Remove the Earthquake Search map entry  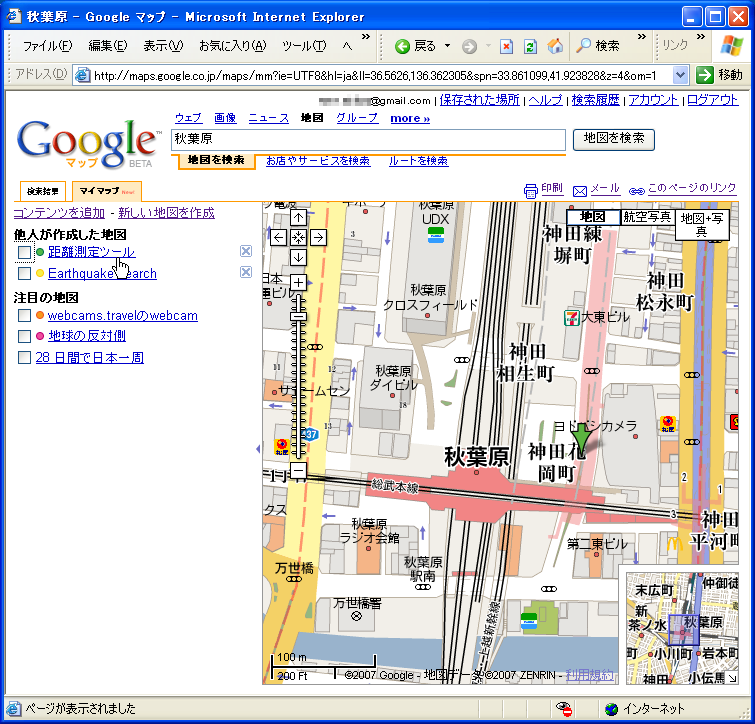click(246, 272)
